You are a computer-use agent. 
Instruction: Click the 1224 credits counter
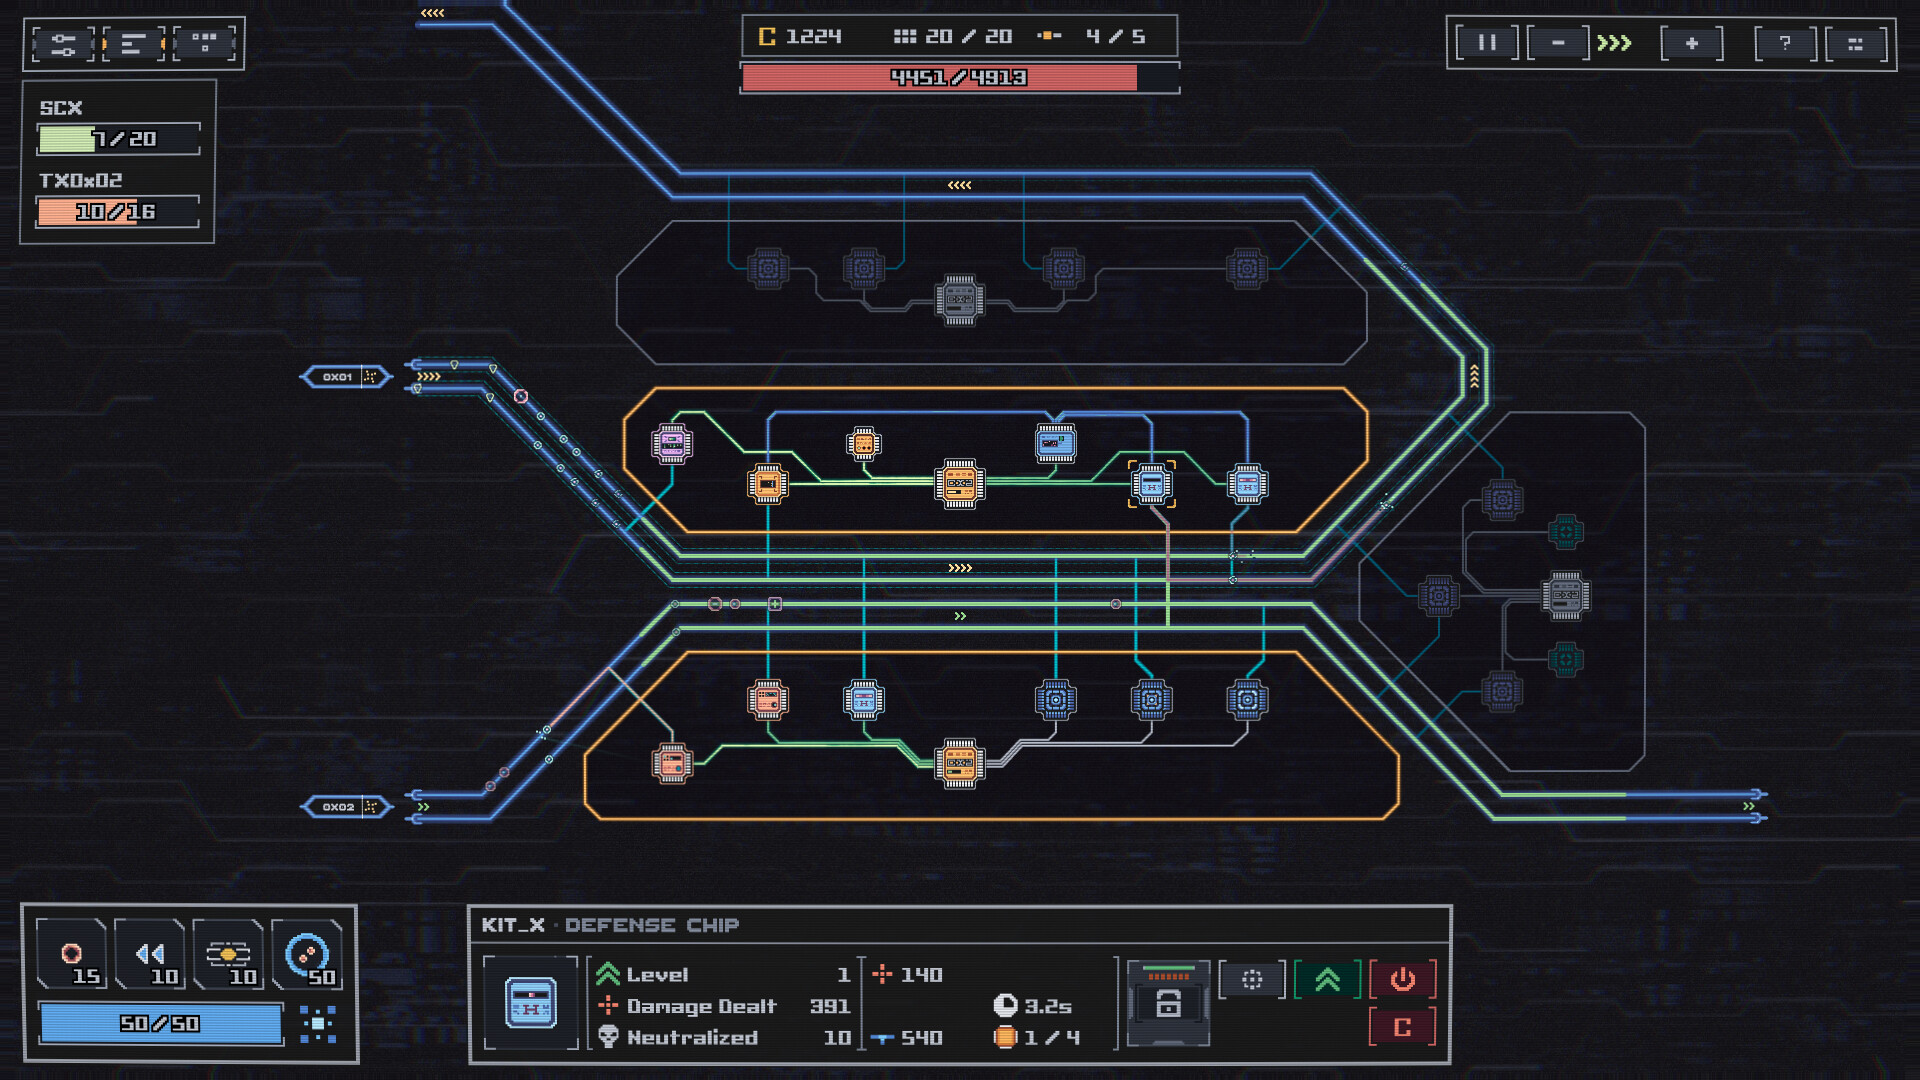[800, 37]
